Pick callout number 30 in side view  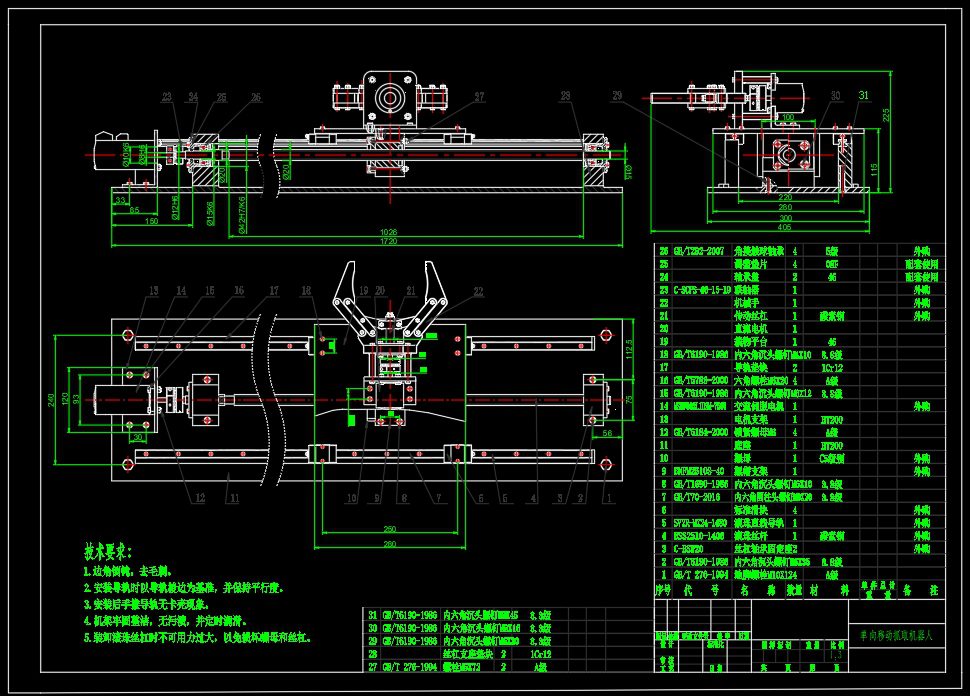click(835, 95)
